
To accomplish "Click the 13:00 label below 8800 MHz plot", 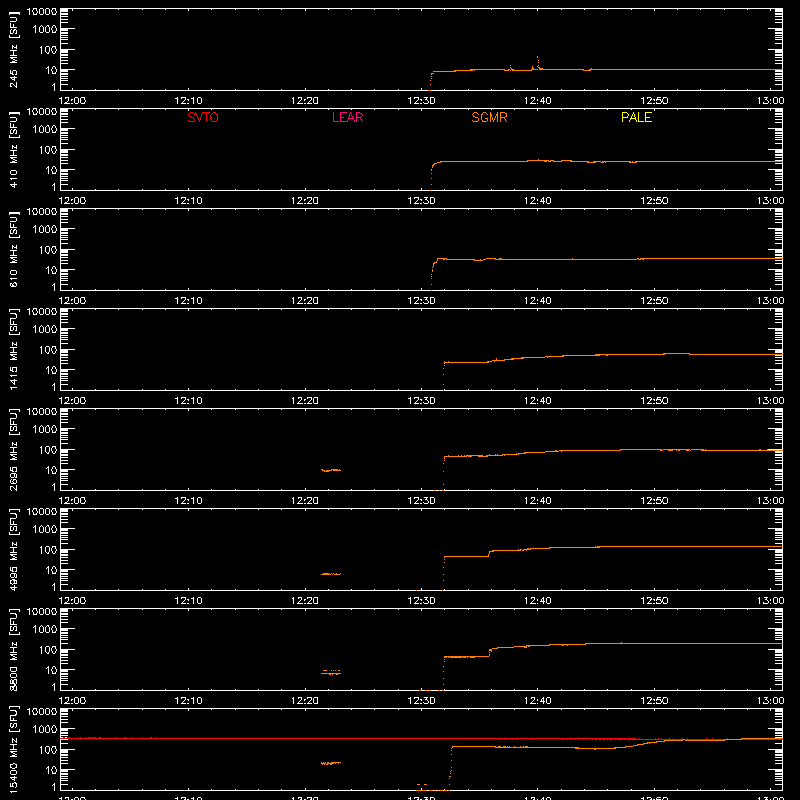I will click(770, 701).
